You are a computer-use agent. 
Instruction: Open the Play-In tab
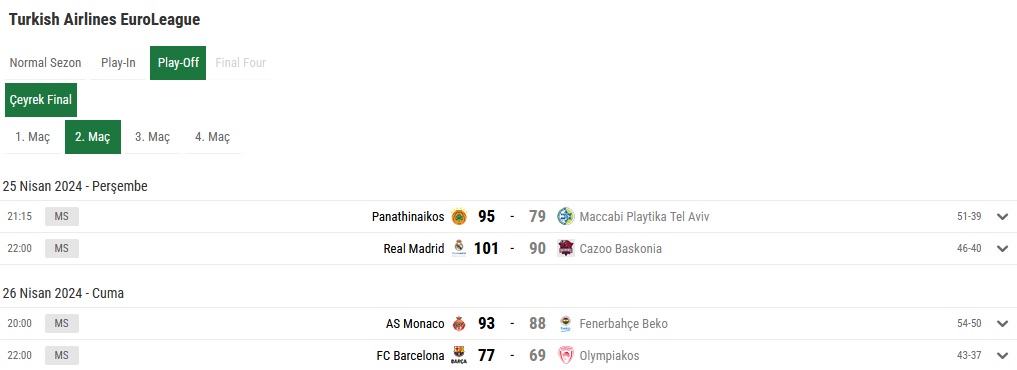point(118,63)
